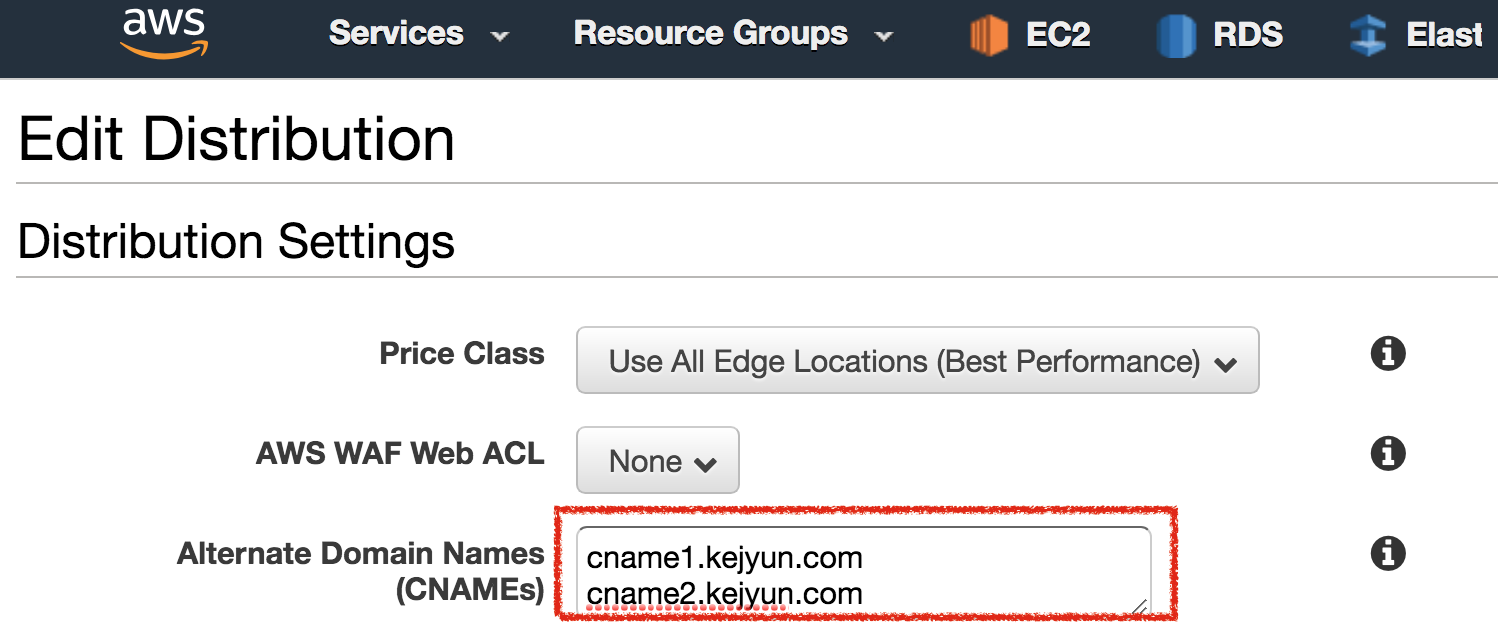This screenshot has width=1498, height=628.
Task: Show info for Alternate Domain Names
Action: (x=1388, y=553)
